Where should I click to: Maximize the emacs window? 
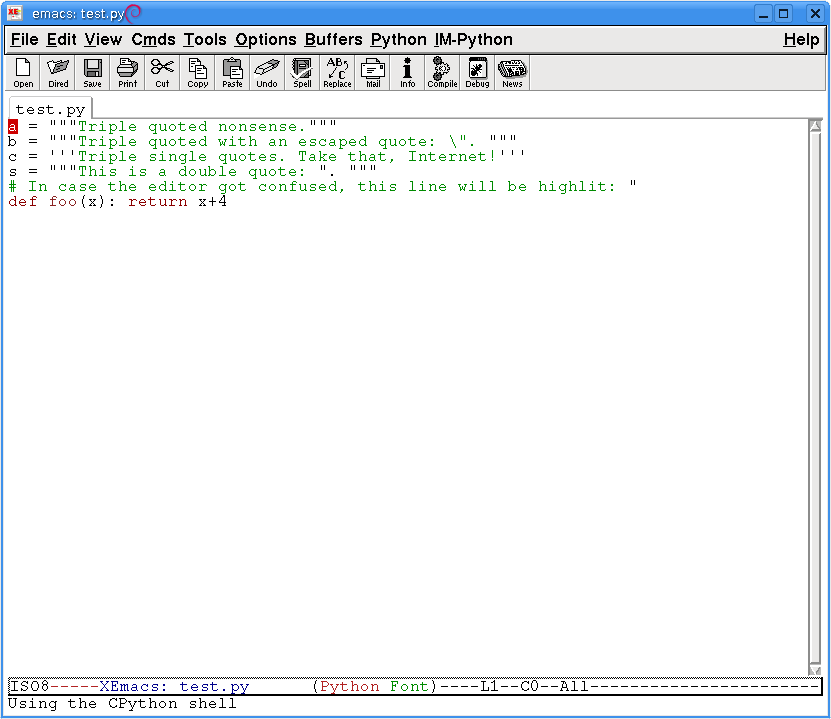click(x=783, y=13)
